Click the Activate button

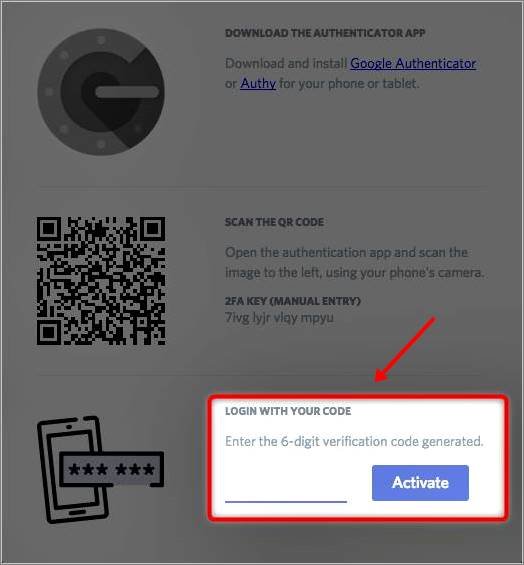coord(420,482)
